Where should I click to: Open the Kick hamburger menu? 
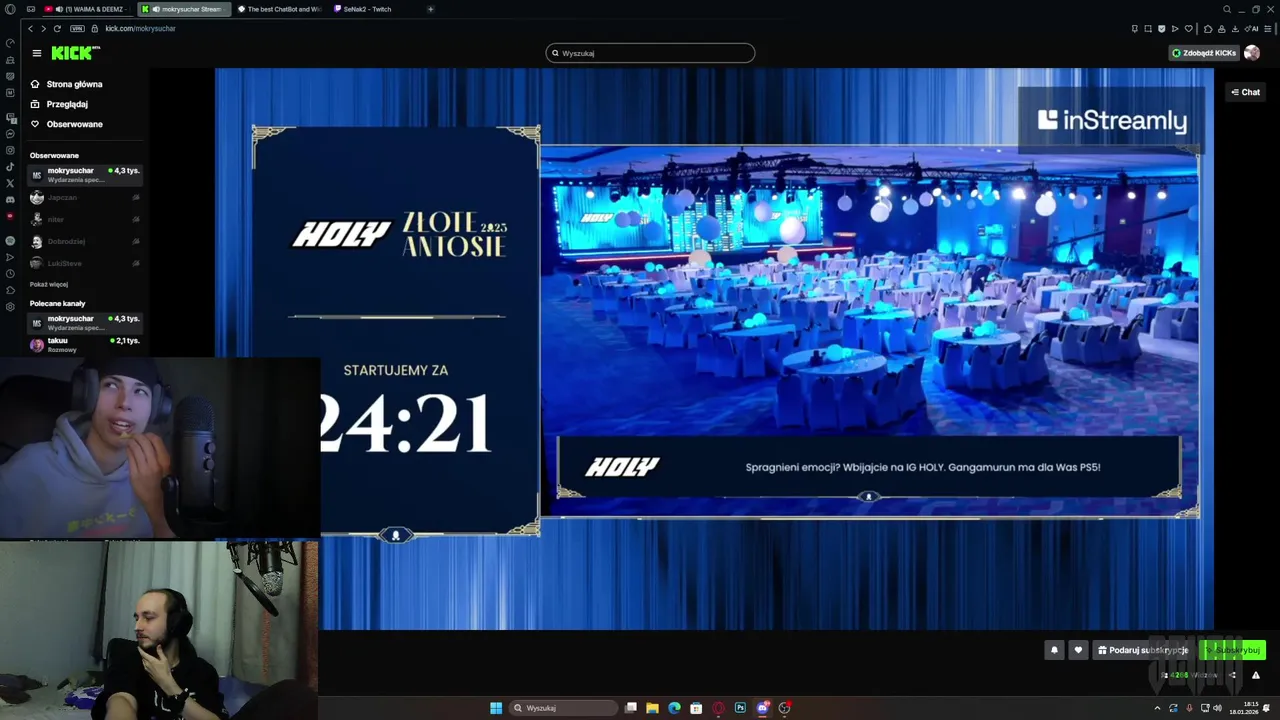[x=37, y=53]
